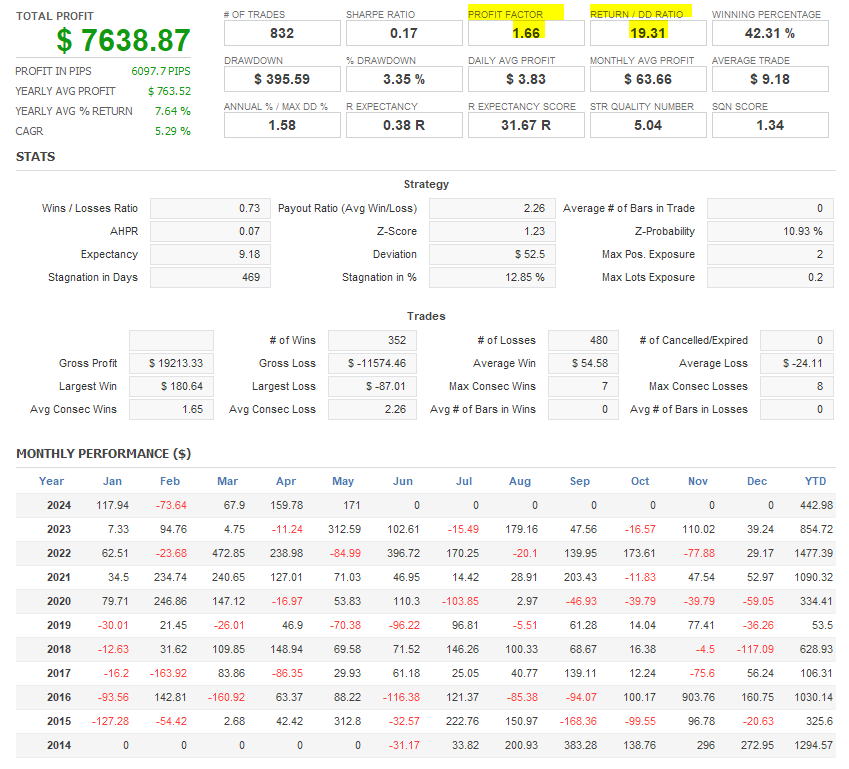Click the # of Trades box showing 832
Image resolution: width=849 pixels, height=769 pixels.
(282, 33)
